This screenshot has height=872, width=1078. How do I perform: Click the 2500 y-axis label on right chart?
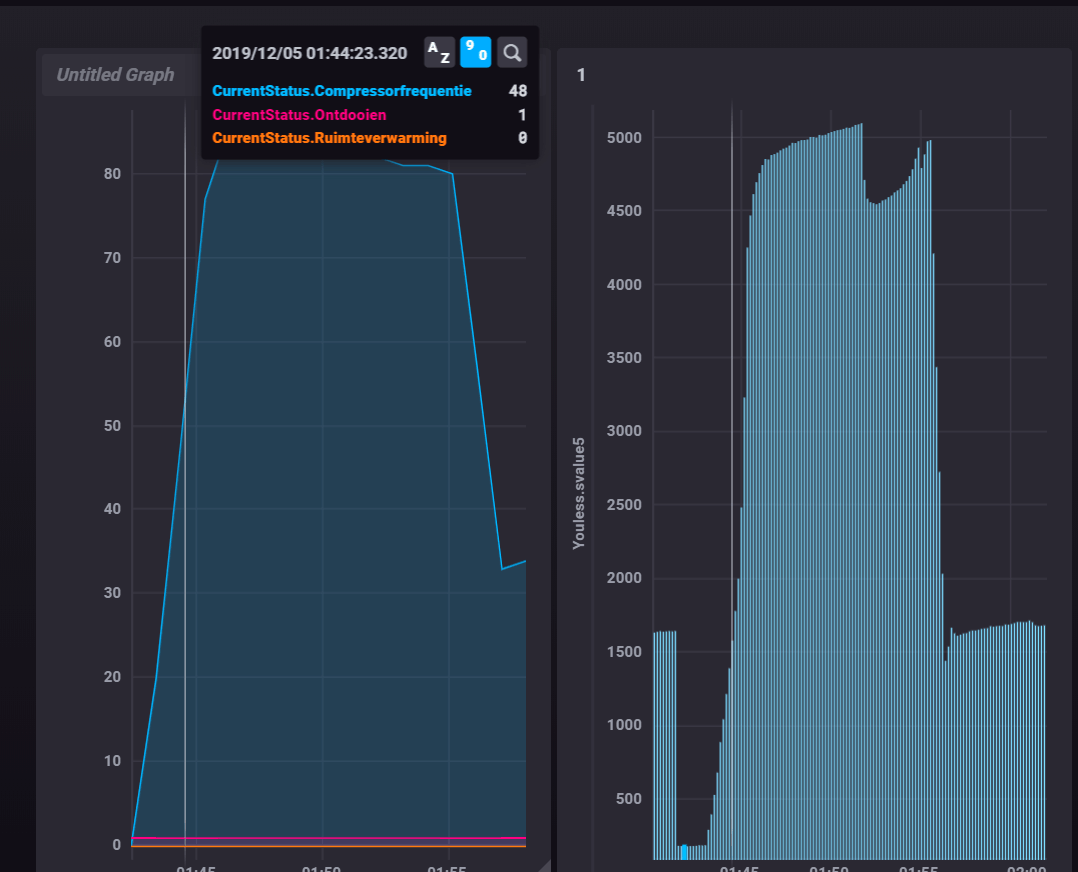pos(625,505)
